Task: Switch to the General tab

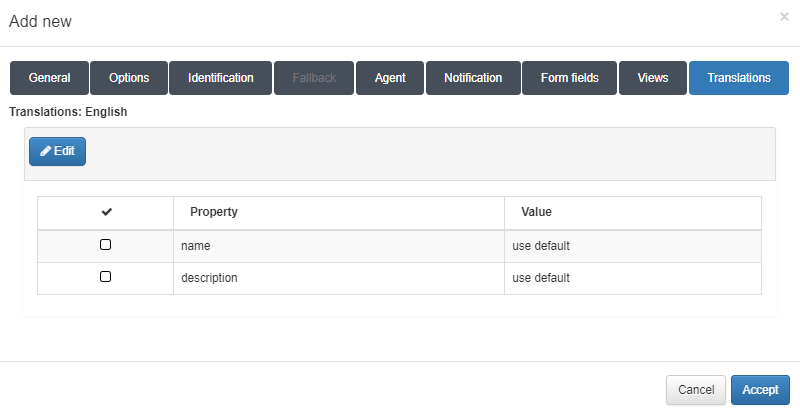Action: point(49,78)
